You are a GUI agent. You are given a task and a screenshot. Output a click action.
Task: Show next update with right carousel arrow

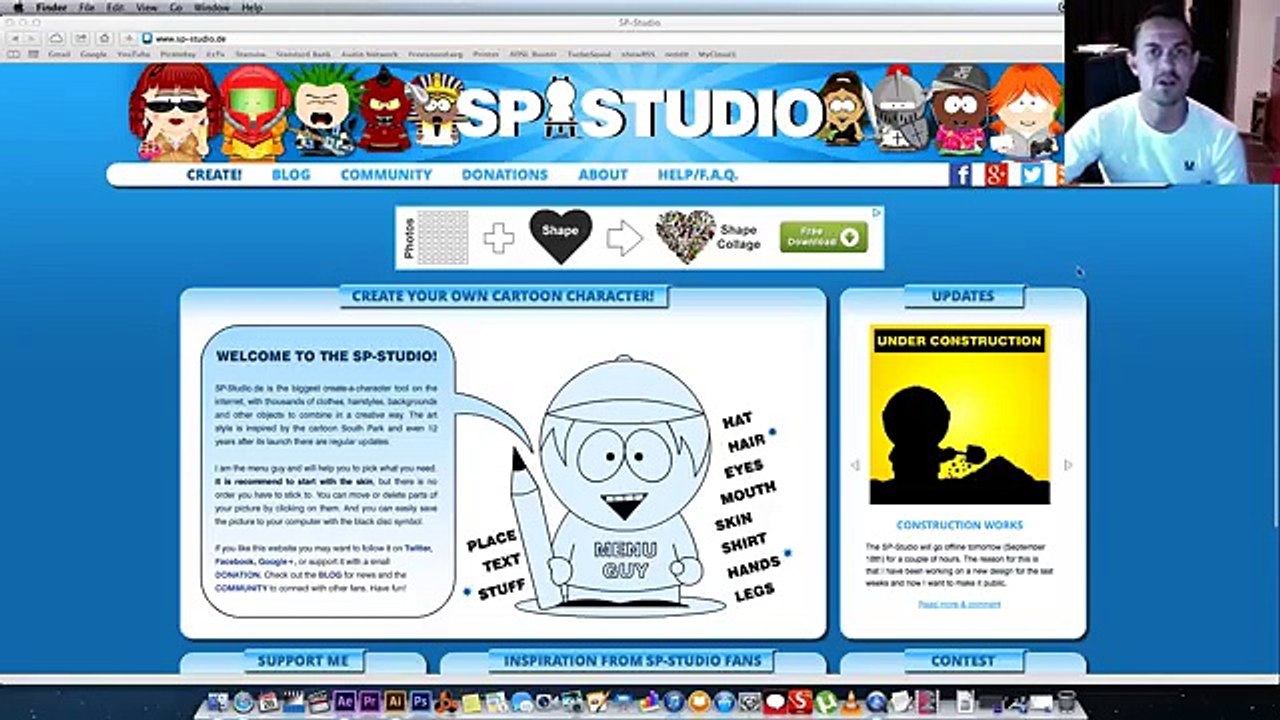coord(1068,465)
